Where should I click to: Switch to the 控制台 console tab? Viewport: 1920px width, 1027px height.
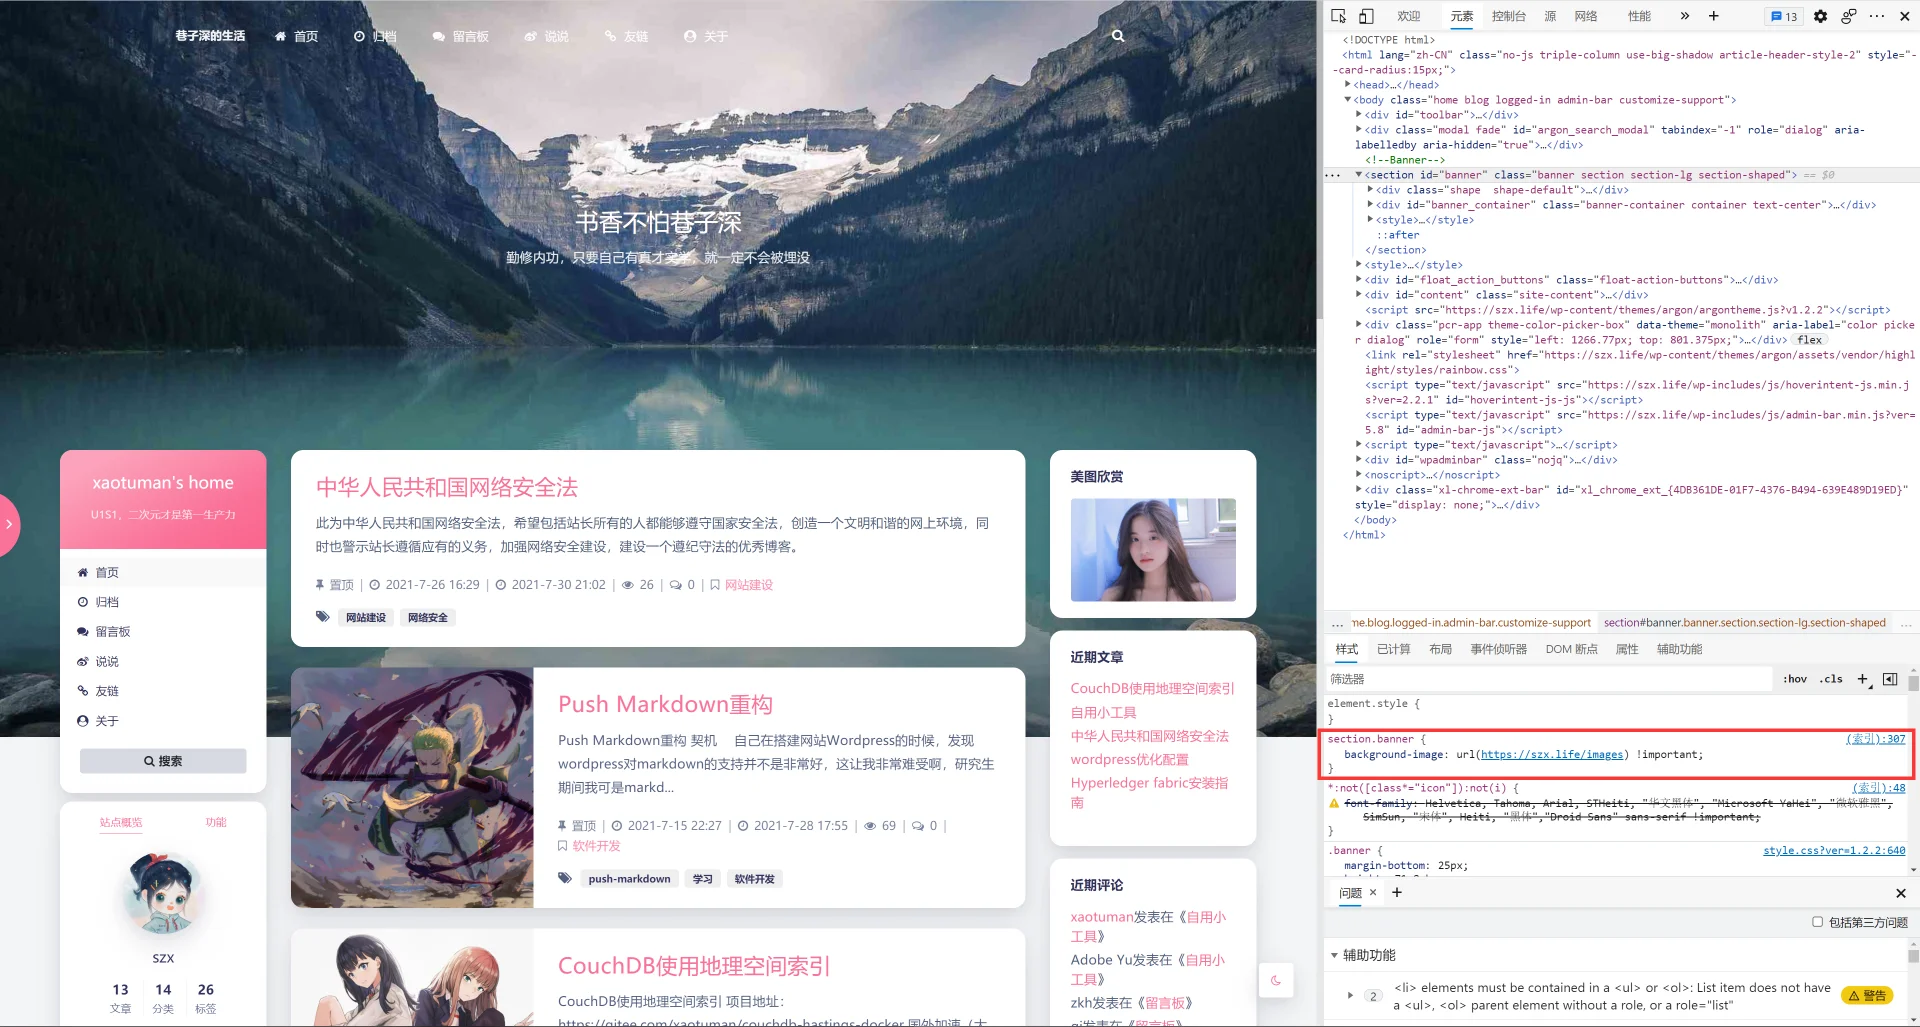1509,16
